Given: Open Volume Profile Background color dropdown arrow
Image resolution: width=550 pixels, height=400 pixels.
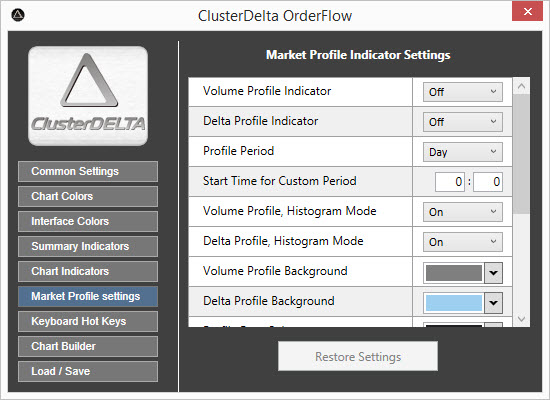Looking at the screenshot, I should pos(494,273).
